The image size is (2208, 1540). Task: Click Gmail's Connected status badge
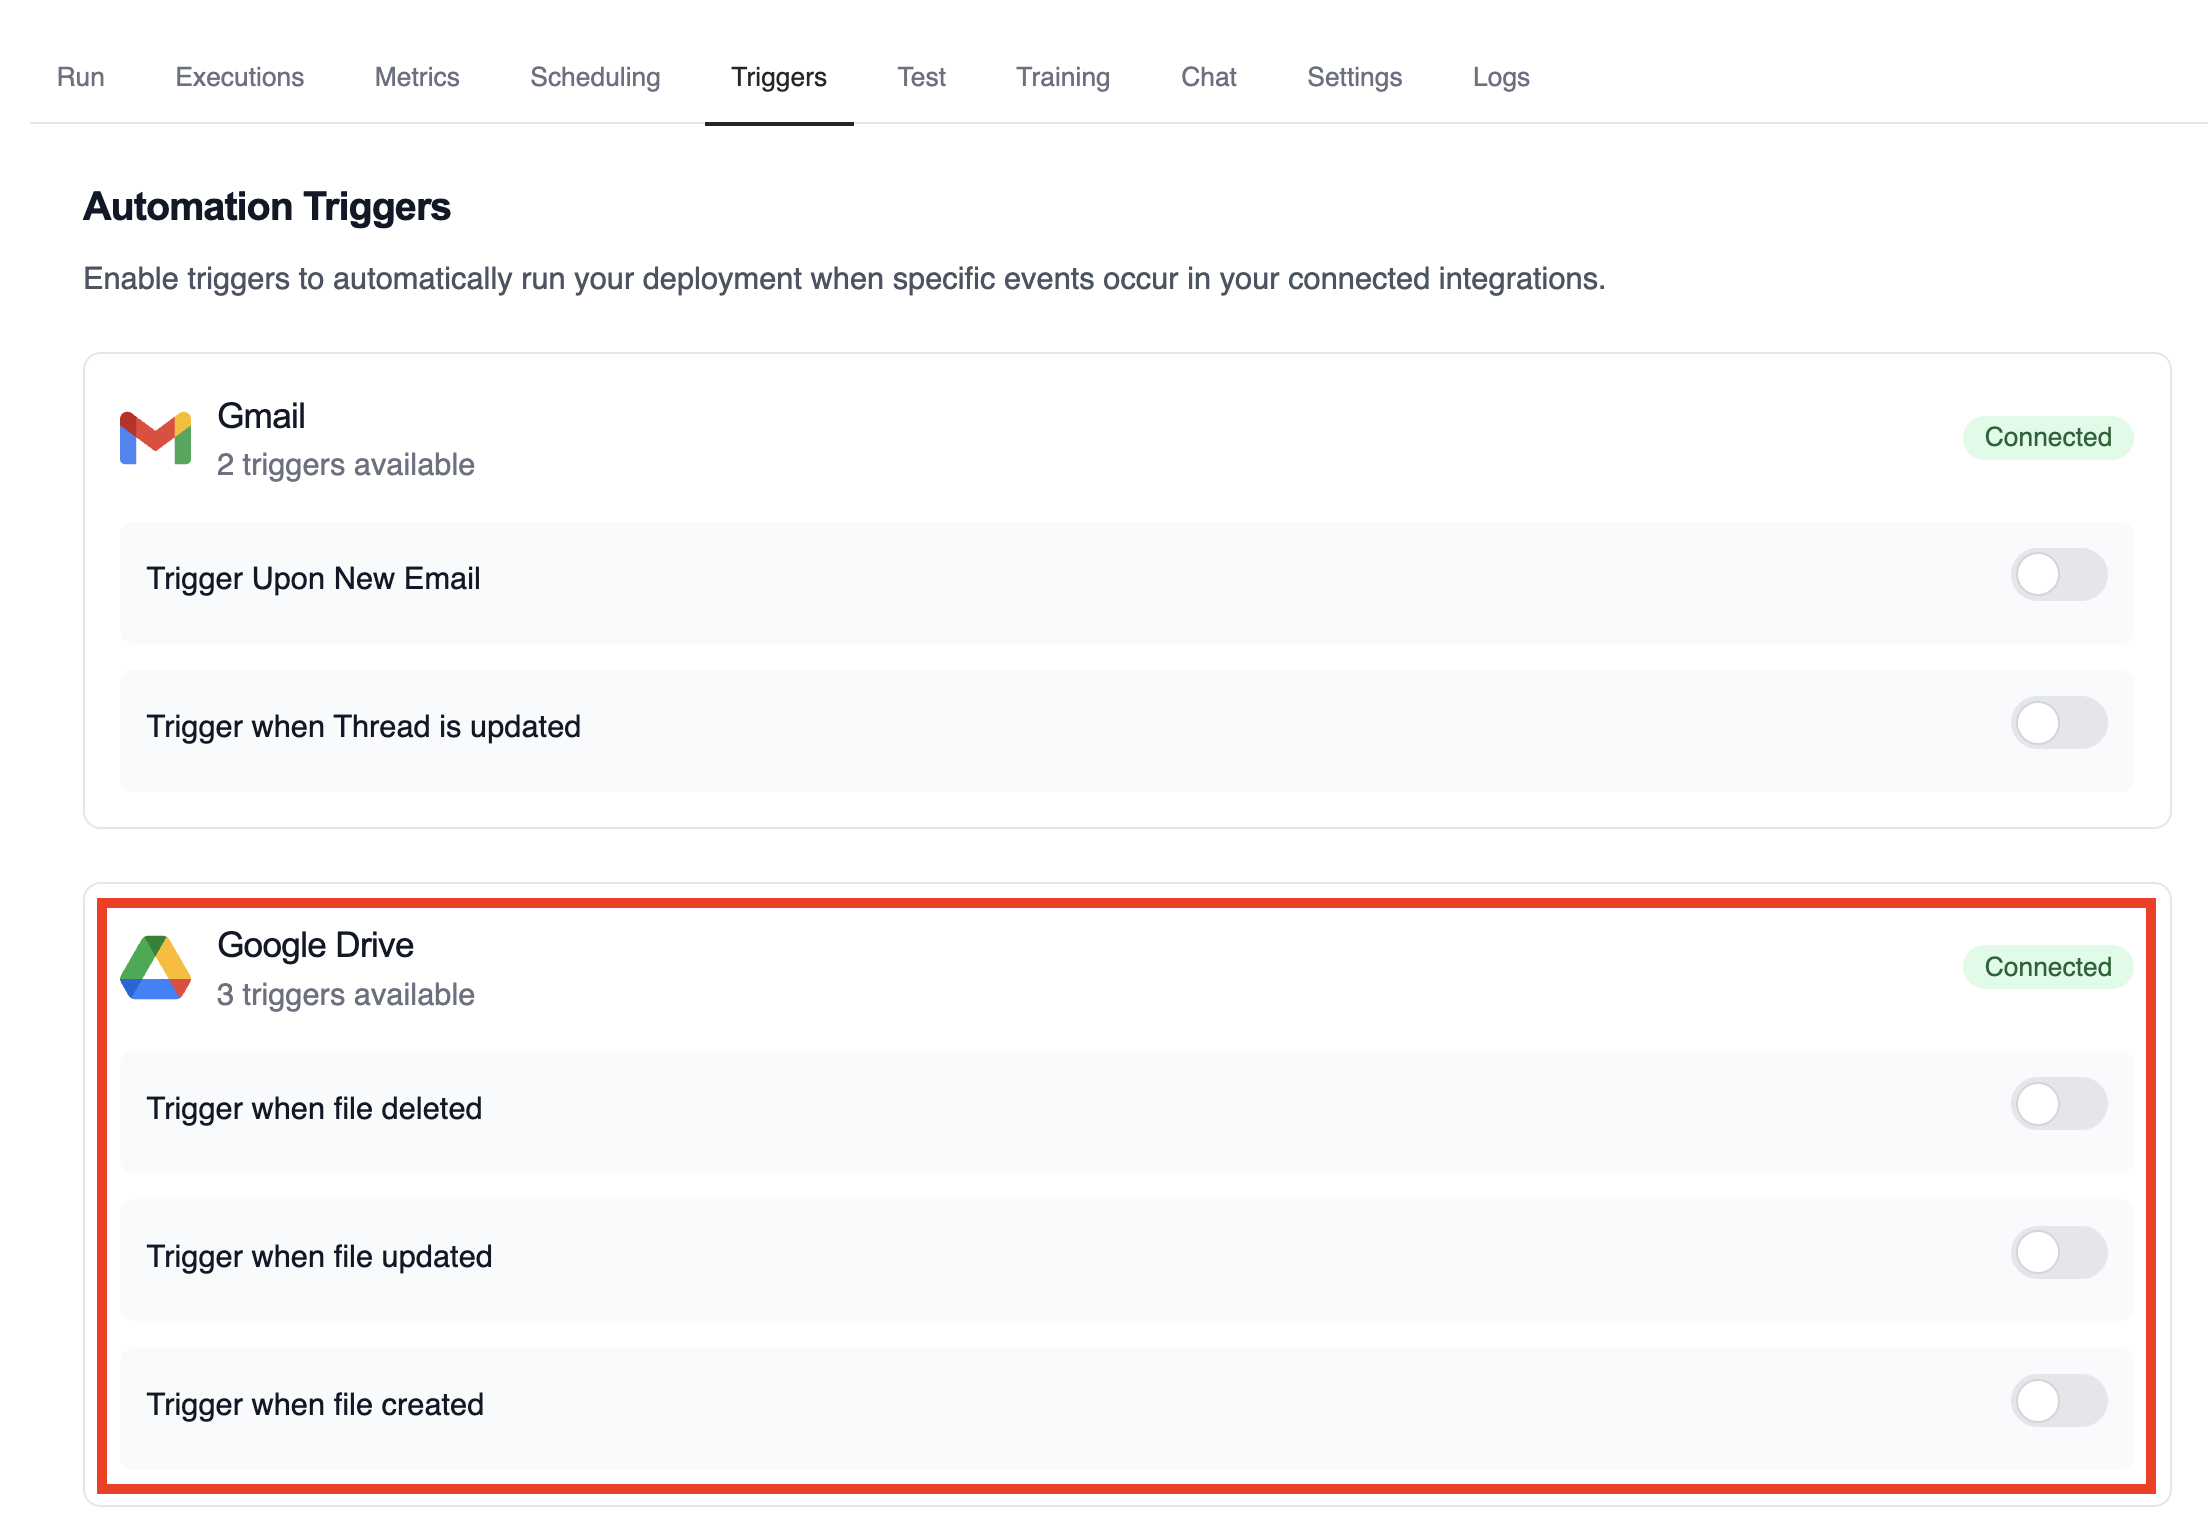coord(2047,438)
